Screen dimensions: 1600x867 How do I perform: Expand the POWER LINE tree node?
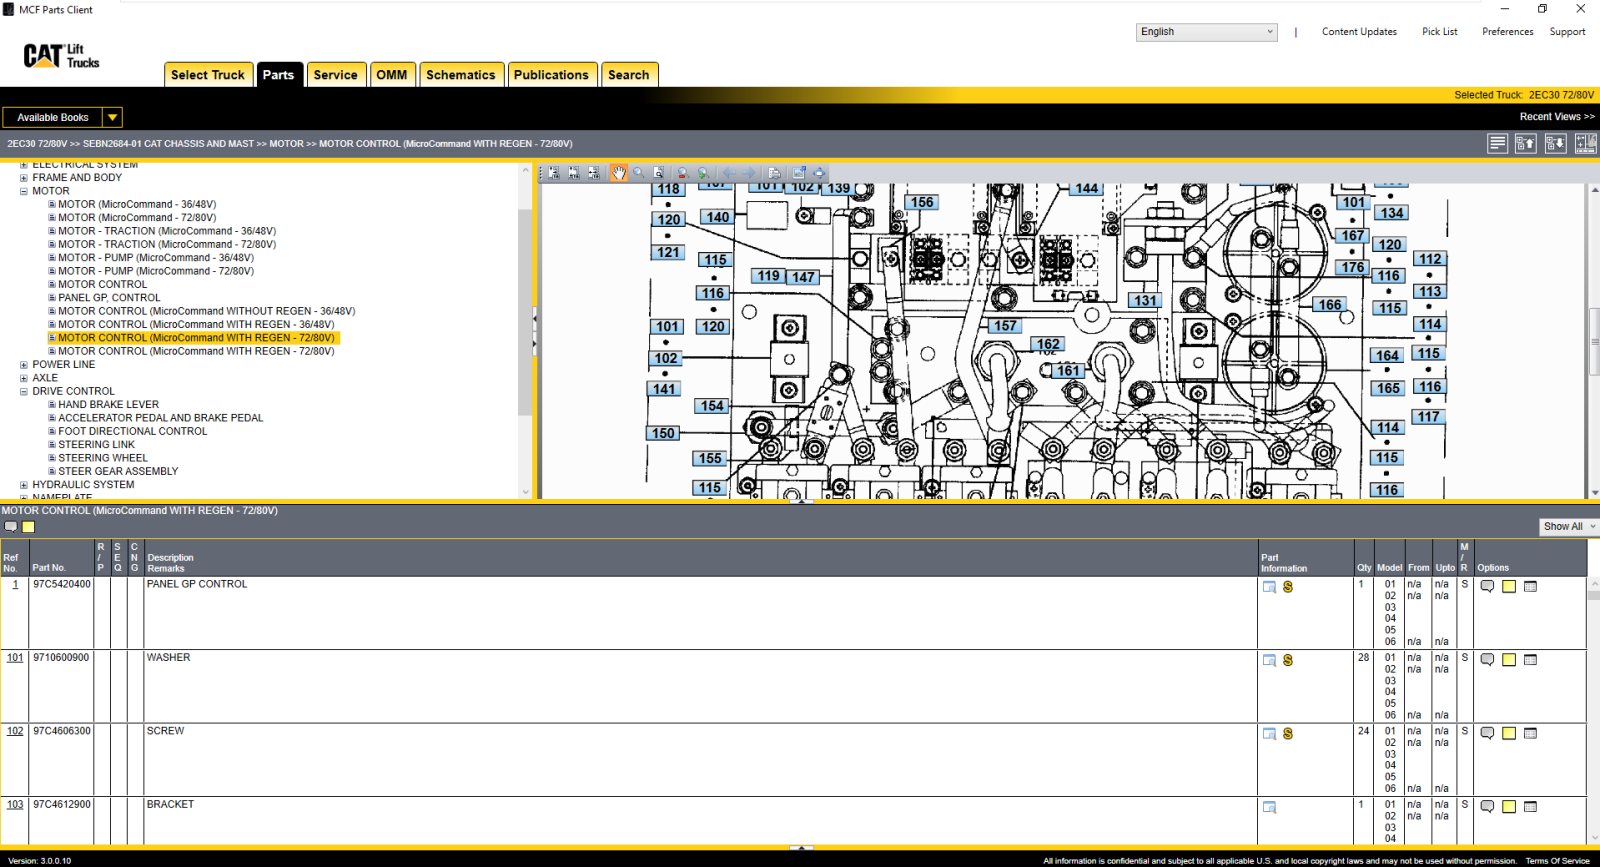[x=24, y=365]
